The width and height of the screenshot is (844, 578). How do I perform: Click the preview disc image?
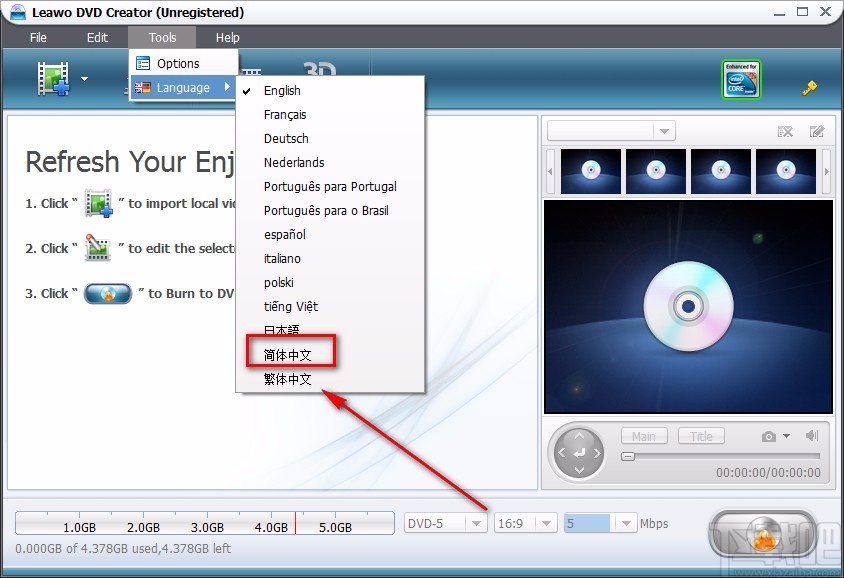688,306
